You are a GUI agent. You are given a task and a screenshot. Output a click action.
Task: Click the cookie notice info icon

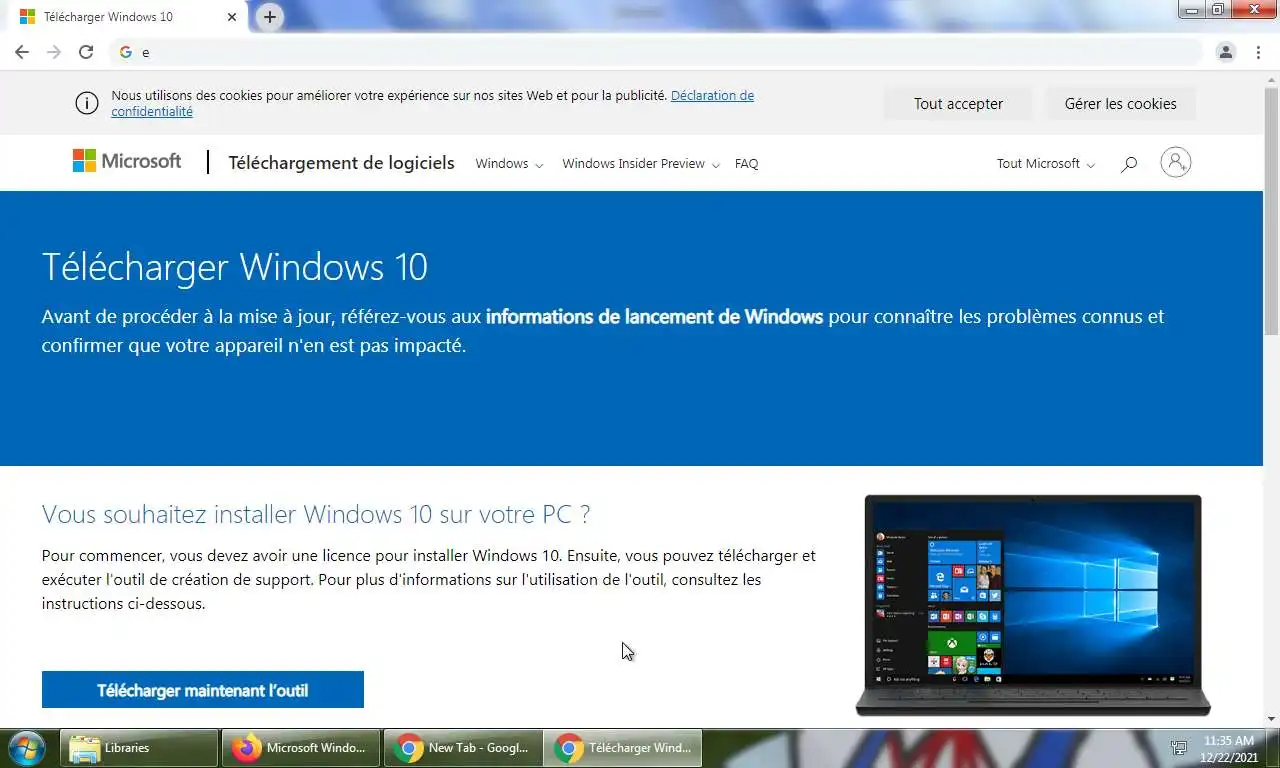tap(87, 103)
